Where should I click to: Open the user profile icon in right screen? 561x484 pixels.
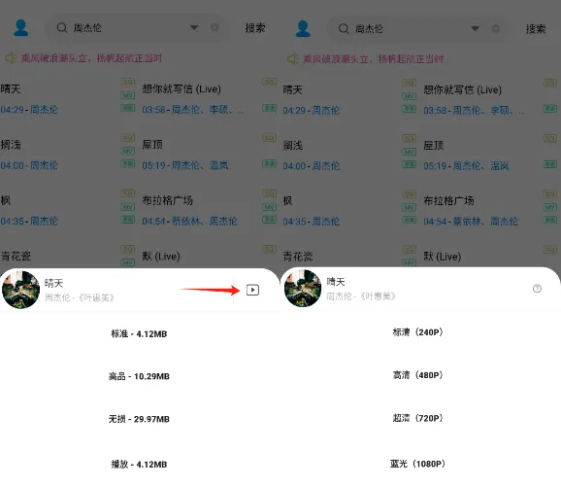click(x=303, y=29)
